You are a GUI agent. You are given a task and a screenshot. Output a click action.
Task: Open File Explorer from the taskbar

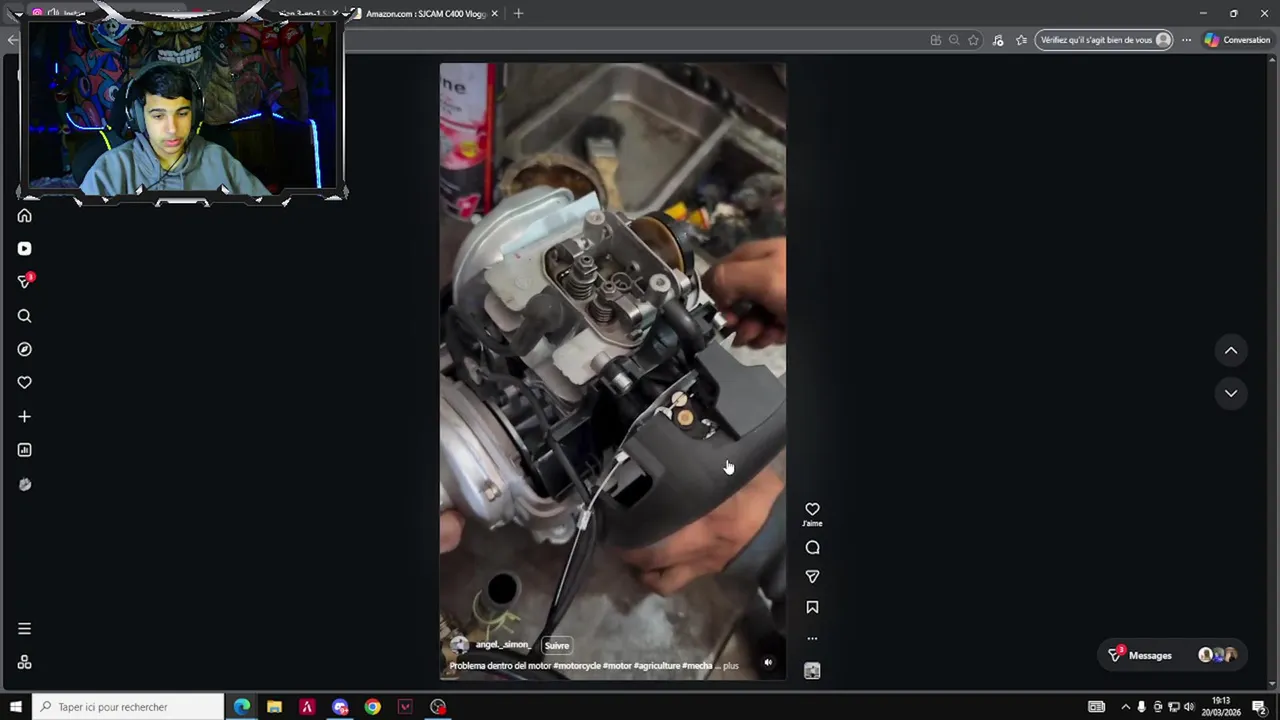click(x=274, y=707)
